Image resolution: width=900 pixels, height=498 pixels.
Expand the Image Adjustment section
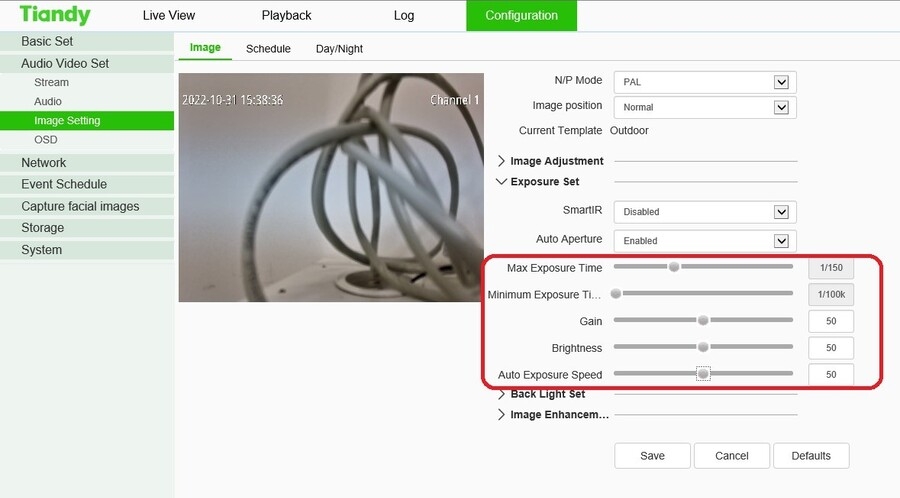[x=556, y=161]
